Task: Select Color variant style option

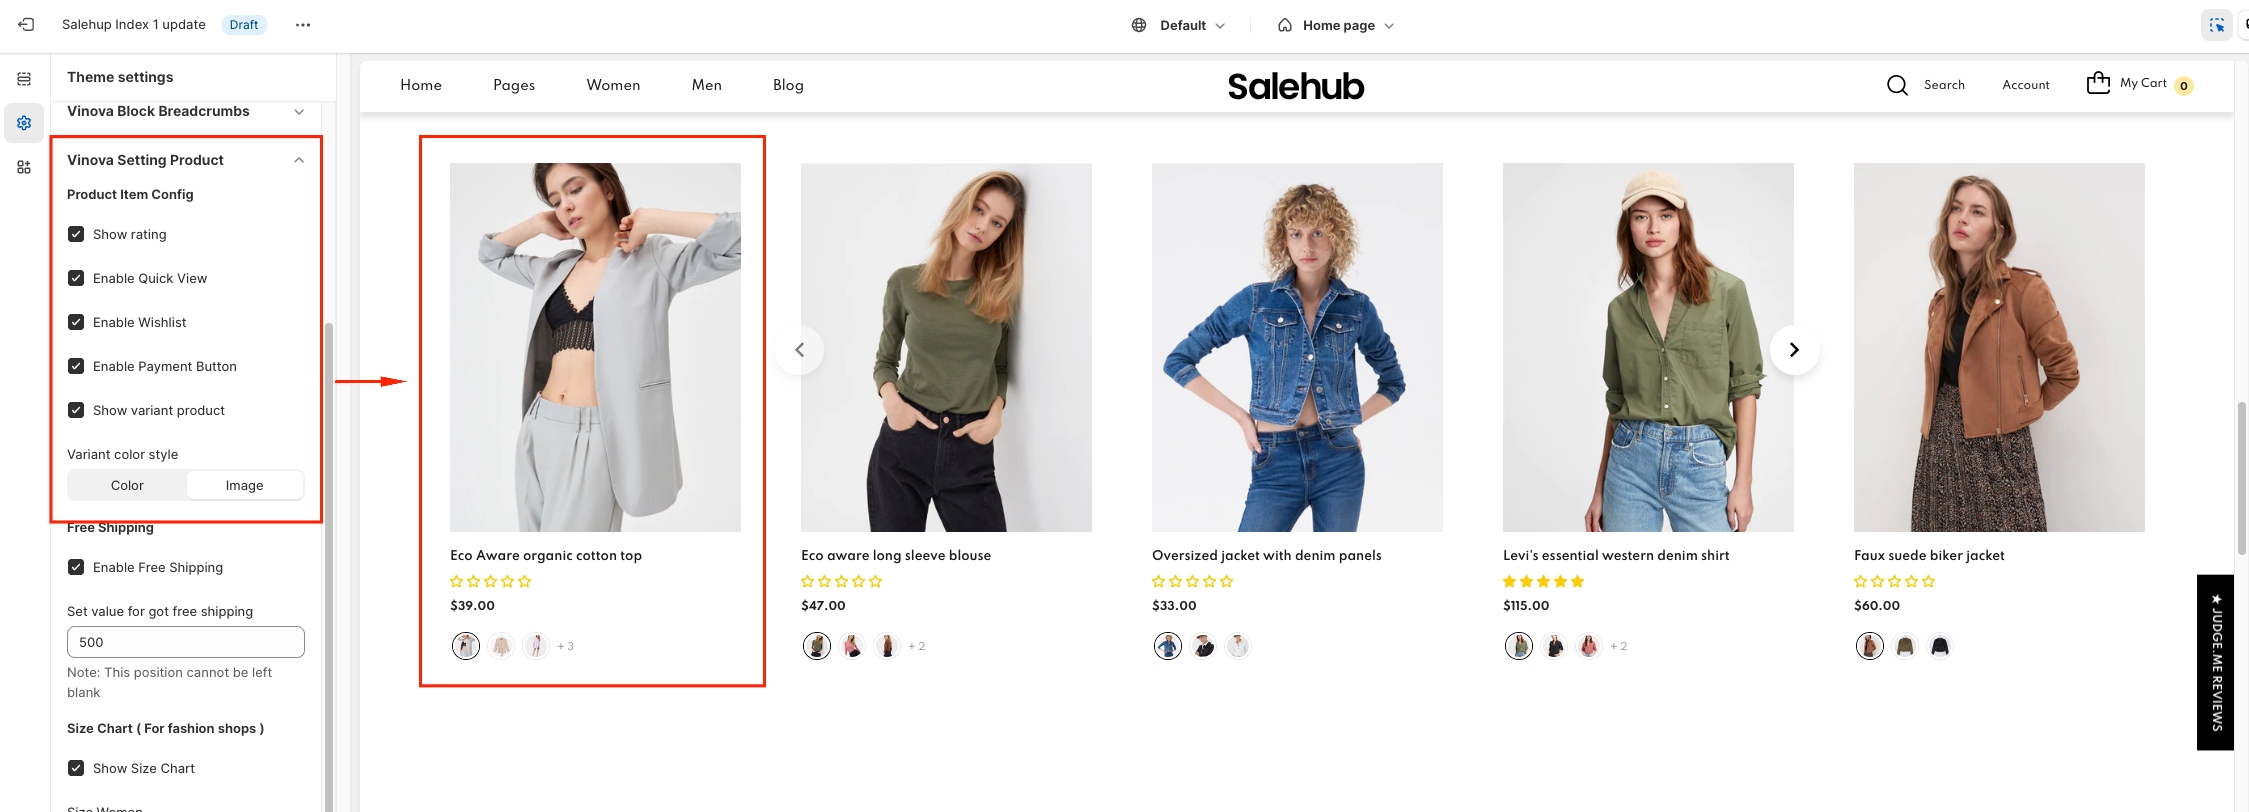Action: tap(127, 485)
